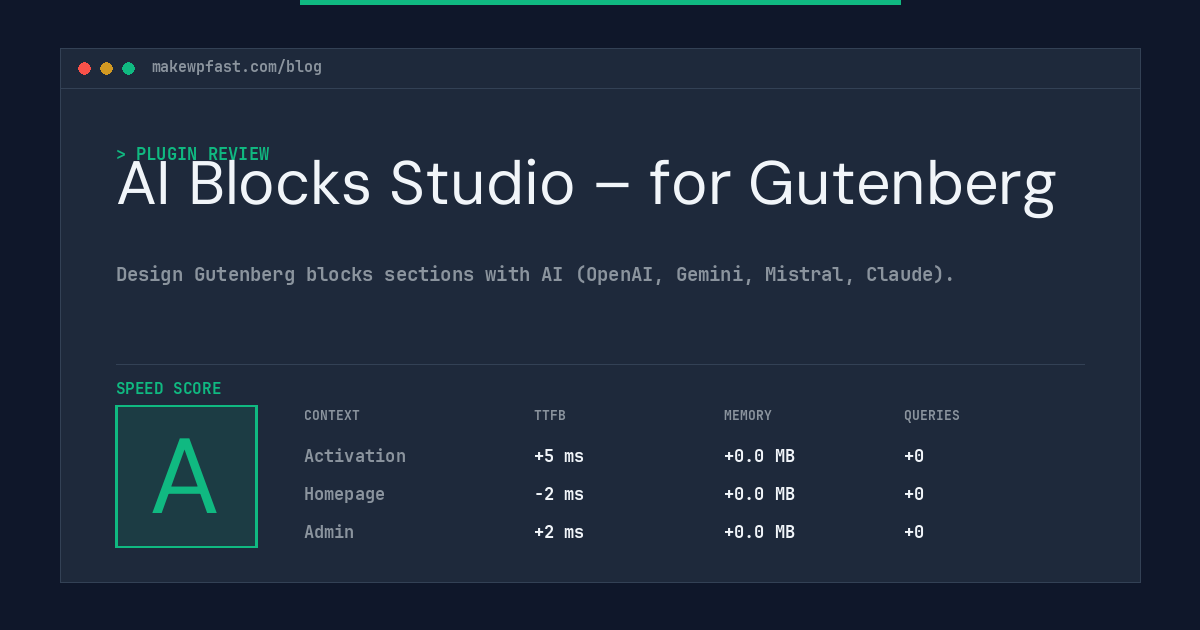Click the QUERIES column header
Screen dimensions: 1200x630
pos(932,416)
